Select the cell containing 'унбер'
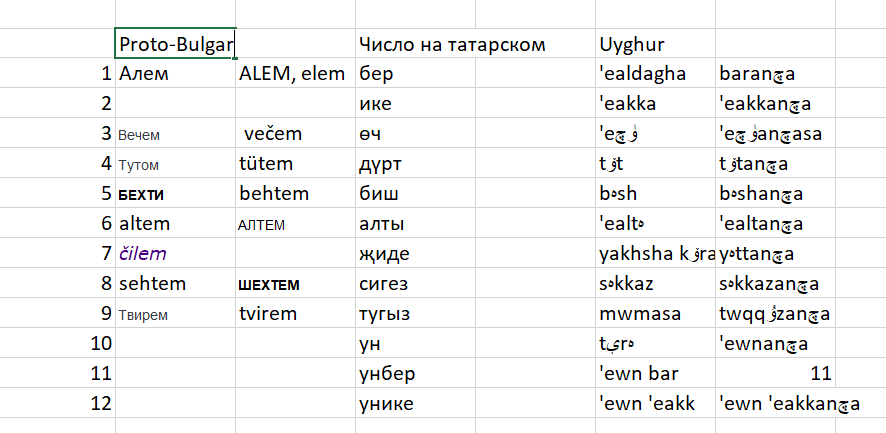This screenshot has height=433, width=886. (x=415, y=373)
